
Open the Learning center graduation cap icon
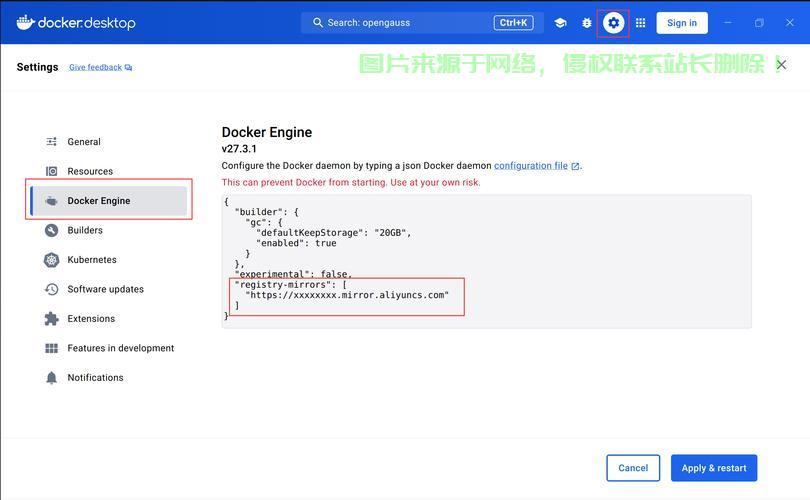tap(560, 23)
